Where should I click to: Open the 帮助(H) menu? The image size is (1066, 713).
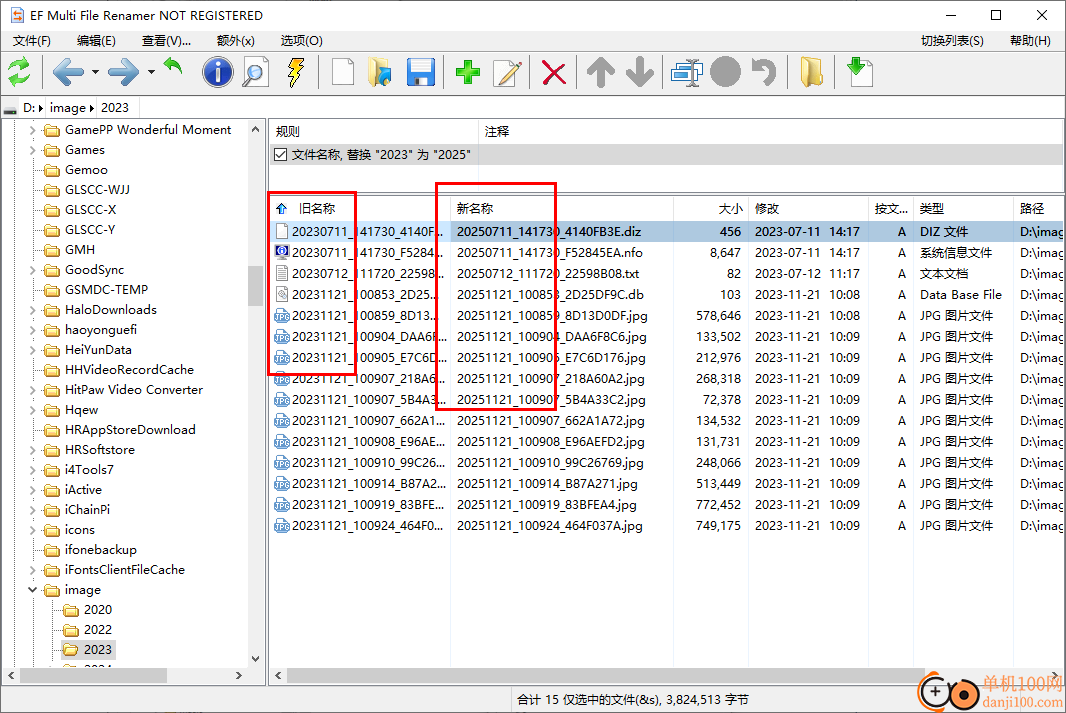[x=1030, y=41]
